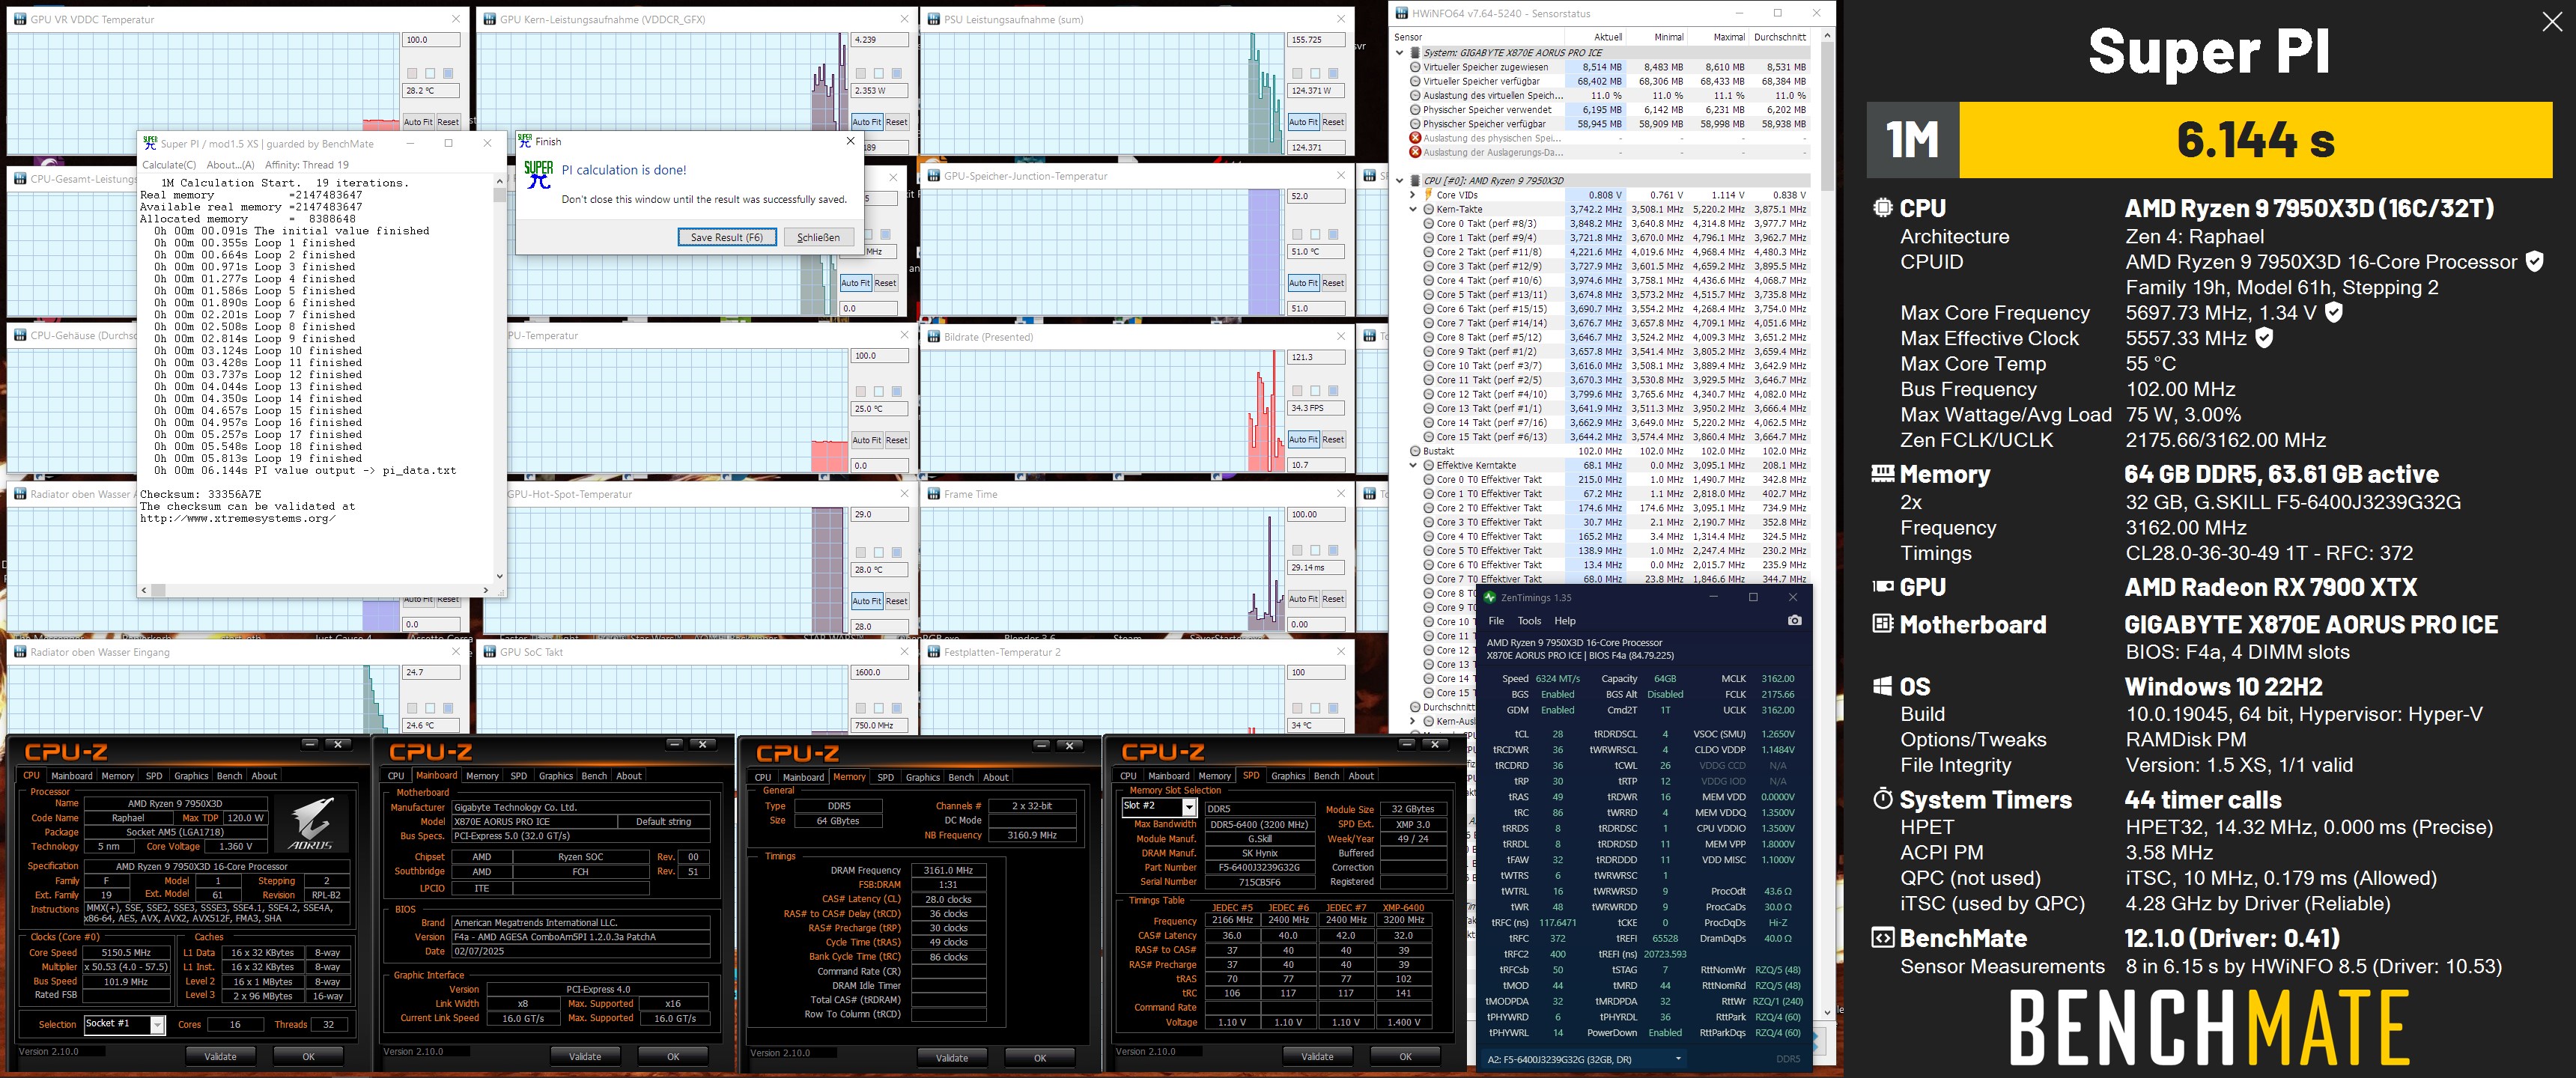Open Super PI About...(A) menu
This screenshot has height=1078, width=2576.
(x=230, y=165)
